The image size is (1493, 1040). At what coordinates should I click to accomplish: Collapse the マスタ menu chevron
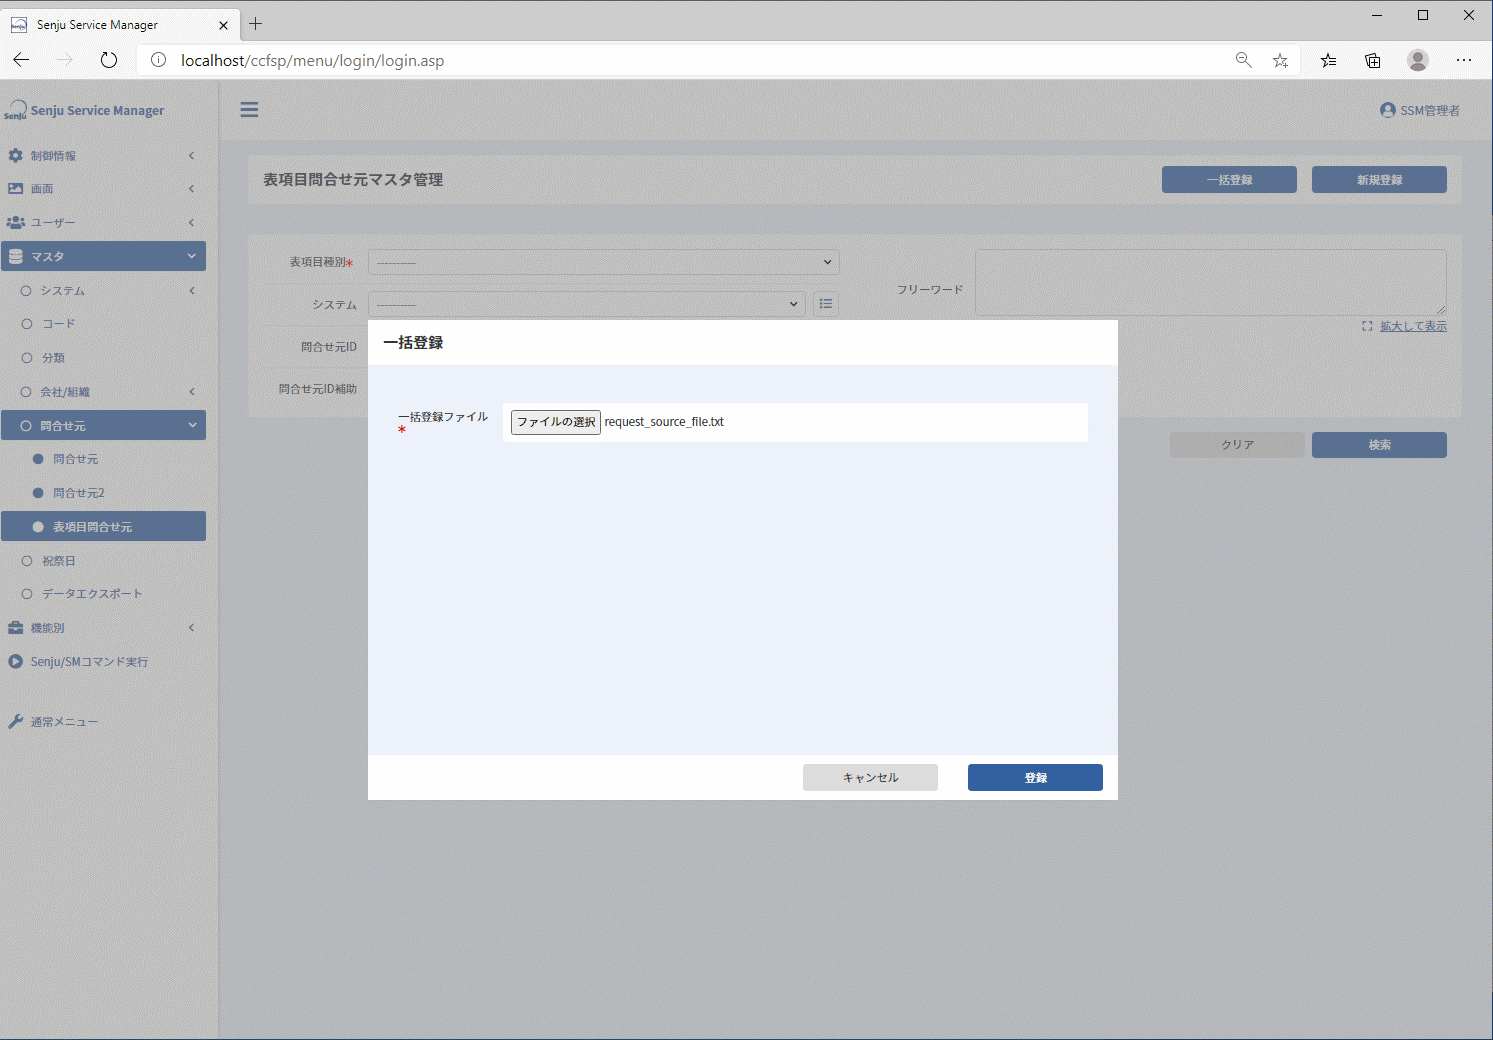coord(191,256)
